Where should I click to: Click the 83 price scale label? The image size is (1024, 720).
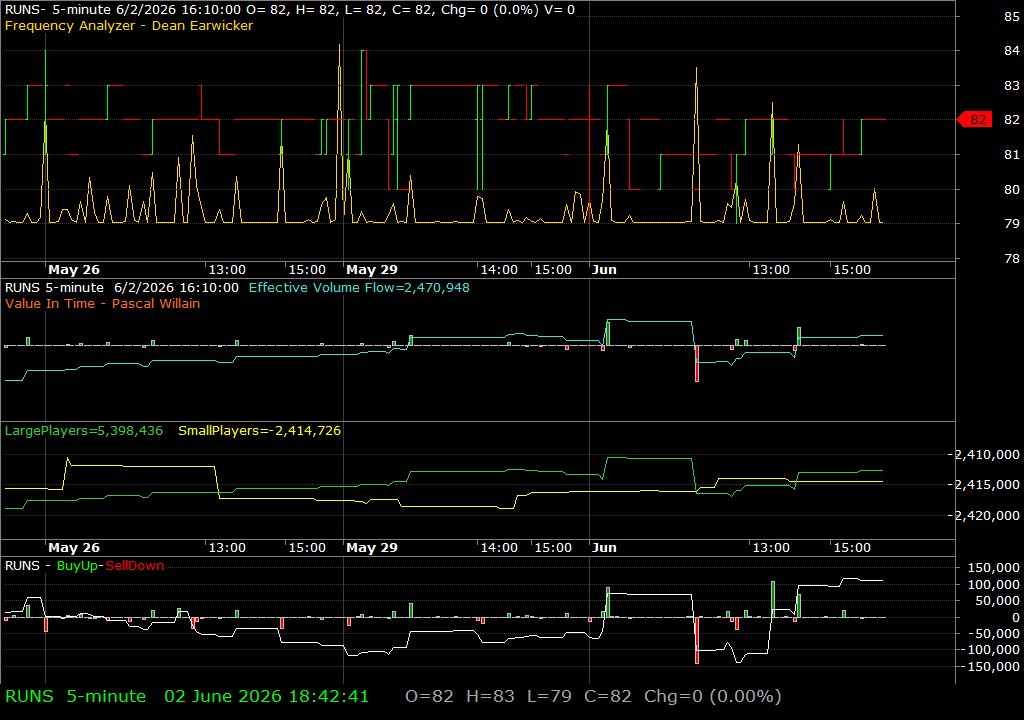1012,86
